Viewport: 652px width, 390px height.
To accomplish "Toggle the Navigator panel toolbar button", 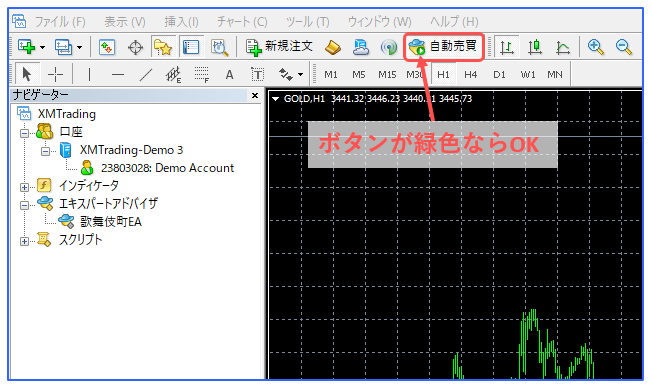I will point(163,47).
